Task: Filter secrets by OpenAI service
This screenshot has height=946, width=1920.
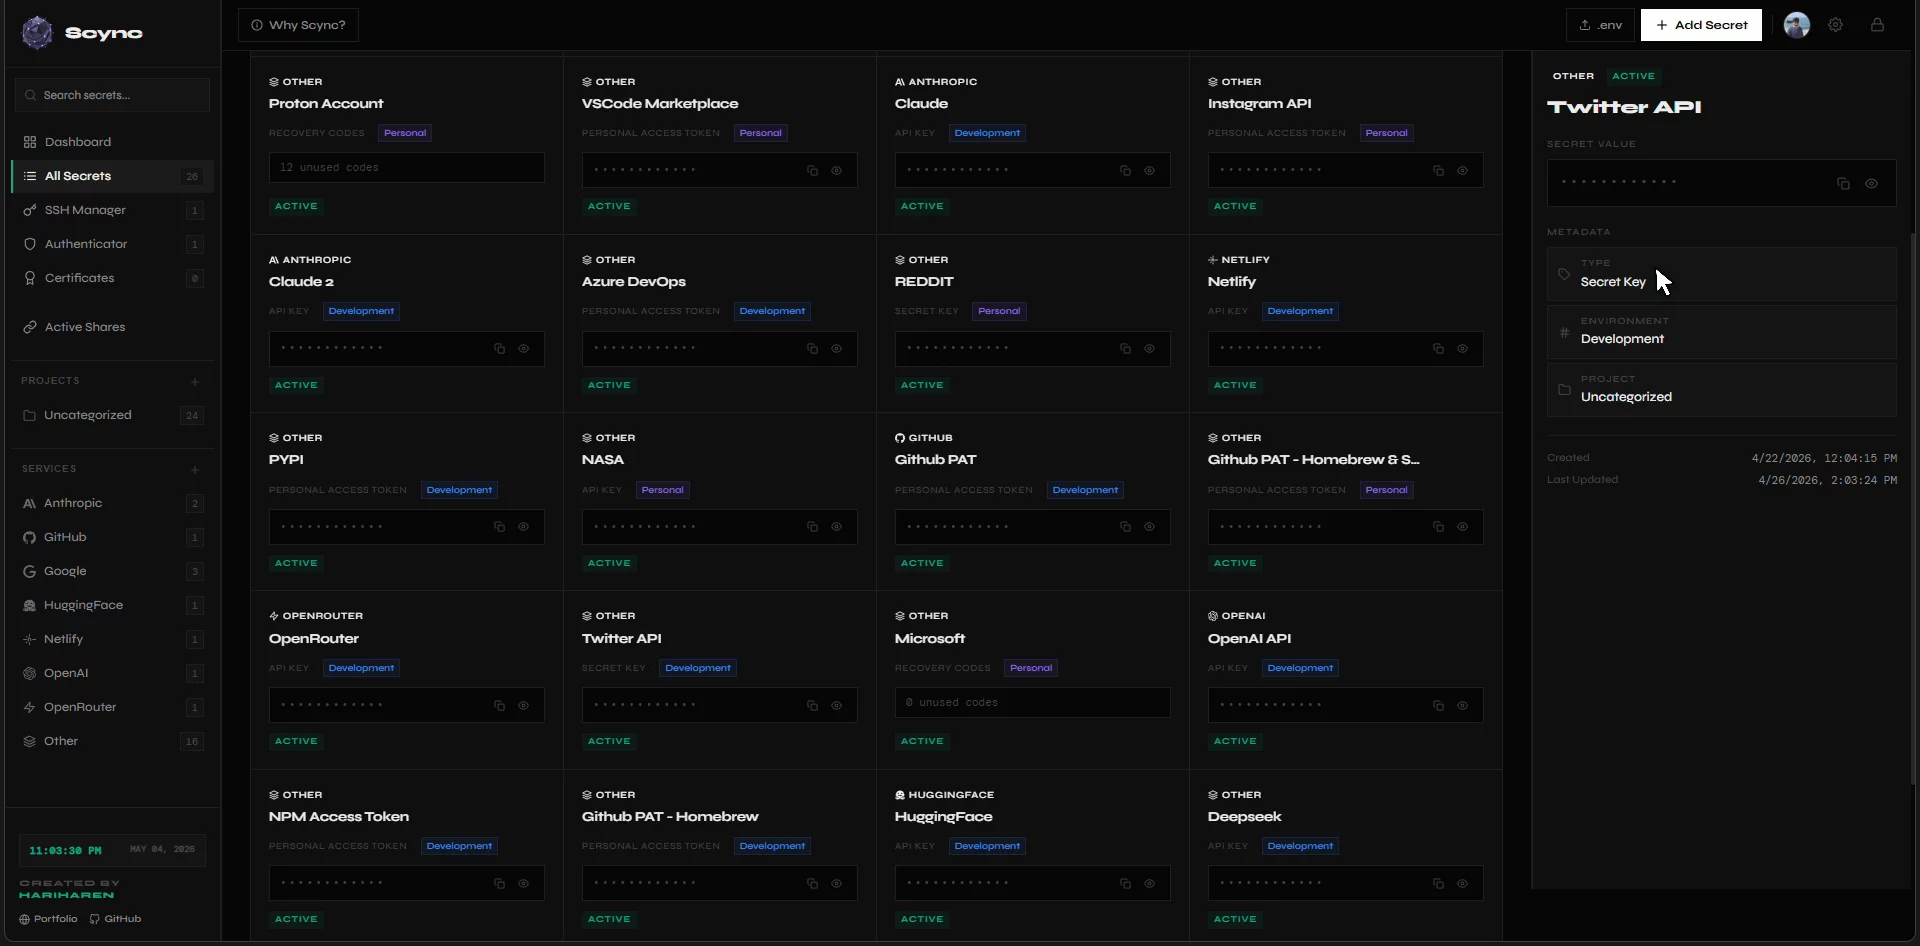Action: [x=112, y=673]
